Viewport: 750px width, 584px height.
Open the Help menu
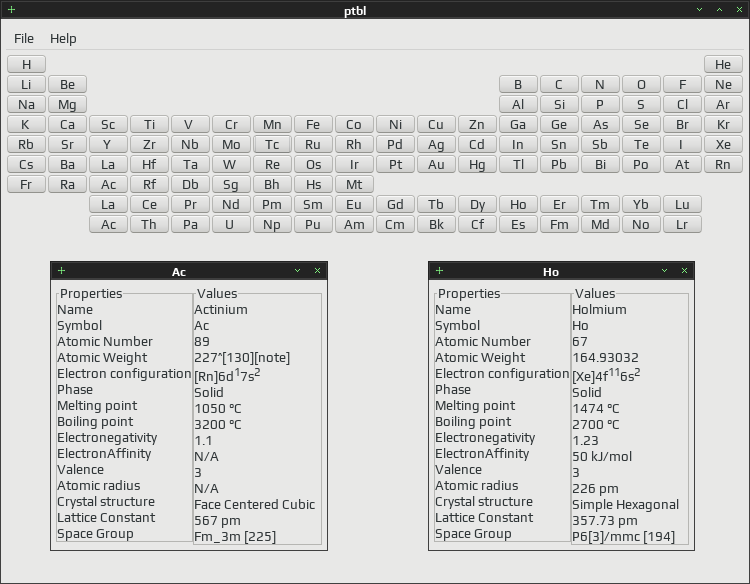click(63, 38)
